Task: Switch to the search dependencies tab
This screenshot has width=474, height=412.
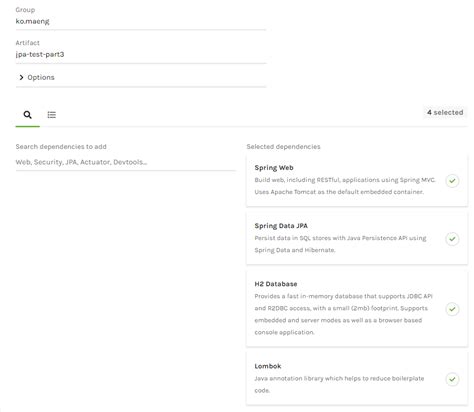Action: click(28, 115)
